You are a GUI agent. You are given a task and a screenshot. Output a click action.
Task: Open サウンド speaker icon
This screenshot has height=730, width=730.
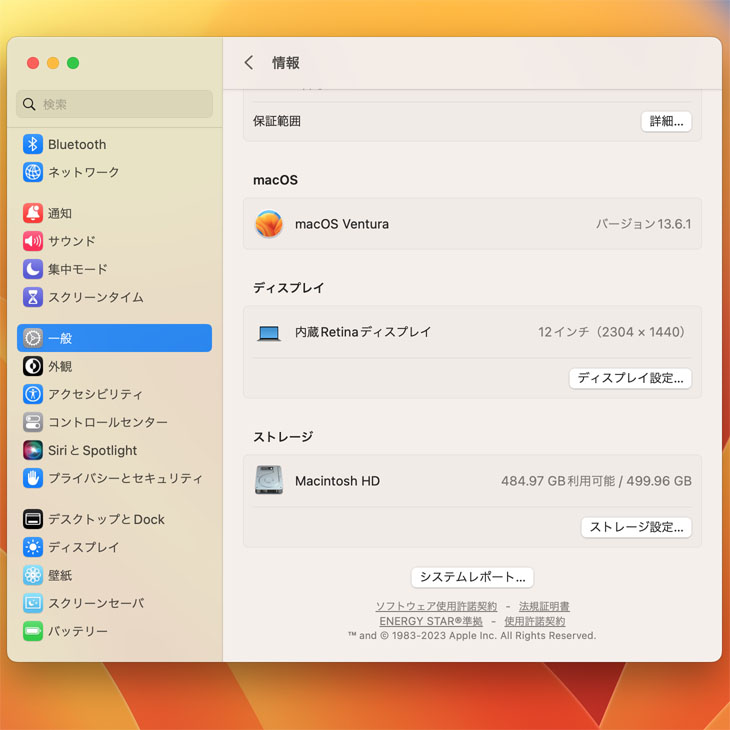(x=33, y=241)
